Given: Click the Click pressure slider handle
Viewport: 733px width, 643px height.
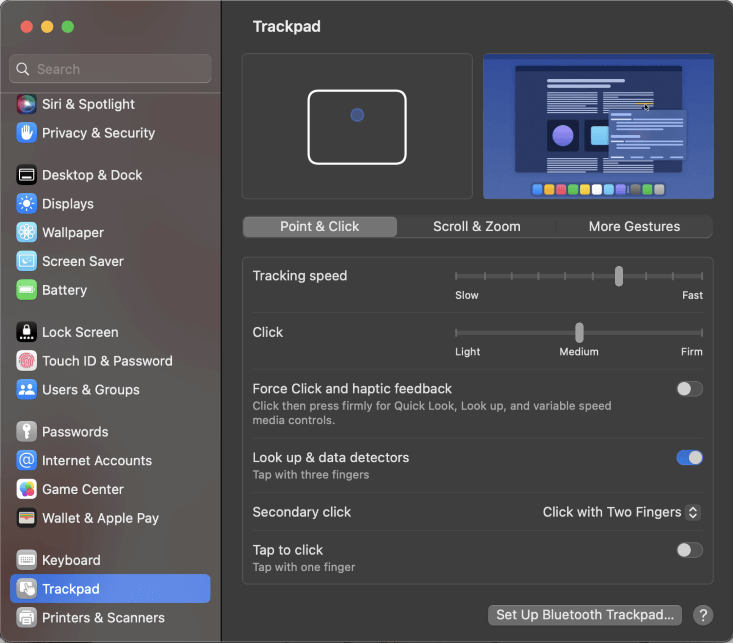Looking at the screenshot, I should pyautogui.click(x=579, y=332).
